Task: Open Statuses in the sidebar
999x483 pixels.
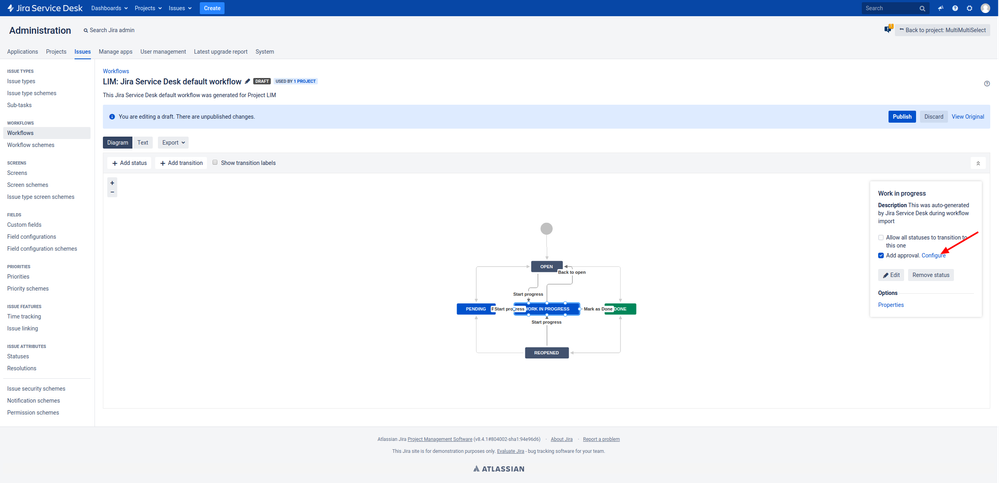Action: click(18, 357)
